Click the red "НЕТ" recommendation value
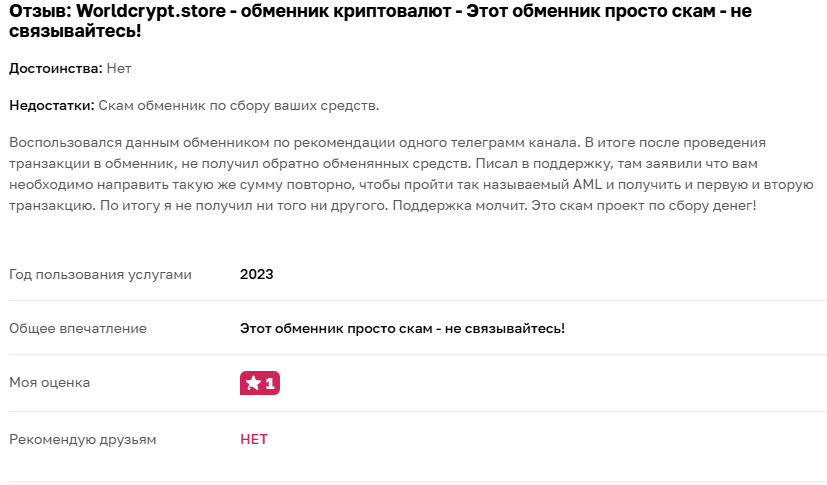Screen dimensions: 827x485 pos(254,438)
